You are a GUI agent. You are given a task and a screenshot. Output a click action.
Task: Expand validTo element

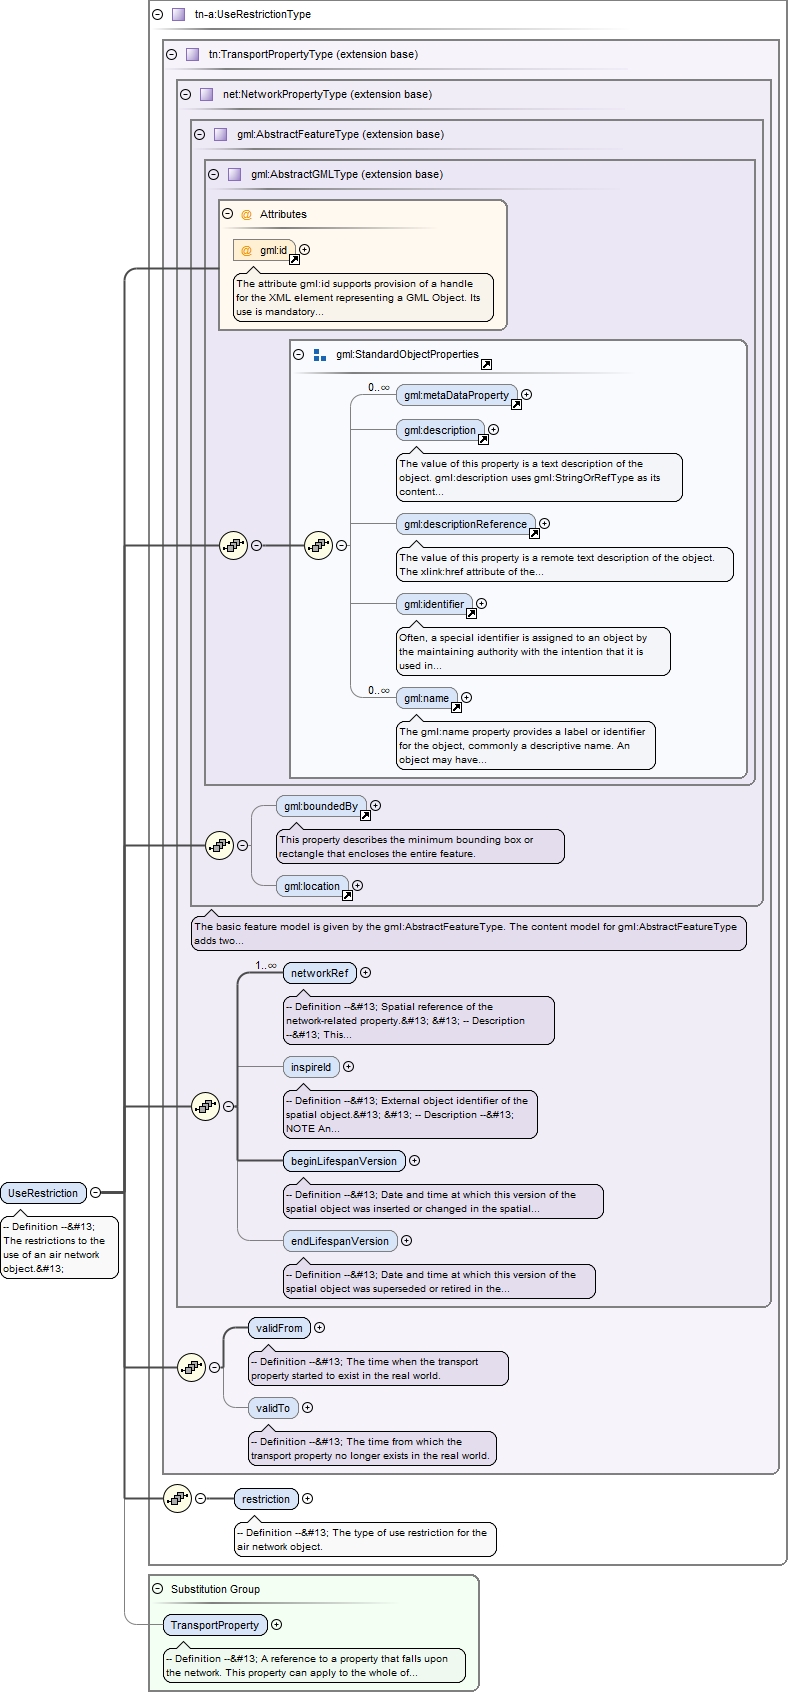[x=308, y=1408]
